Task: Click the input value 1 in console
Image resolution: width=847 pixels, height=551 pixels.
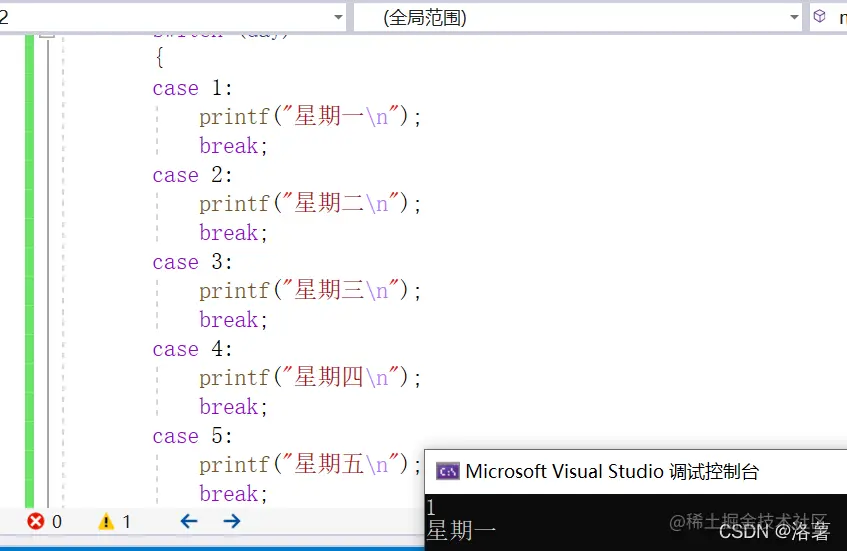Action: point(431,507)
